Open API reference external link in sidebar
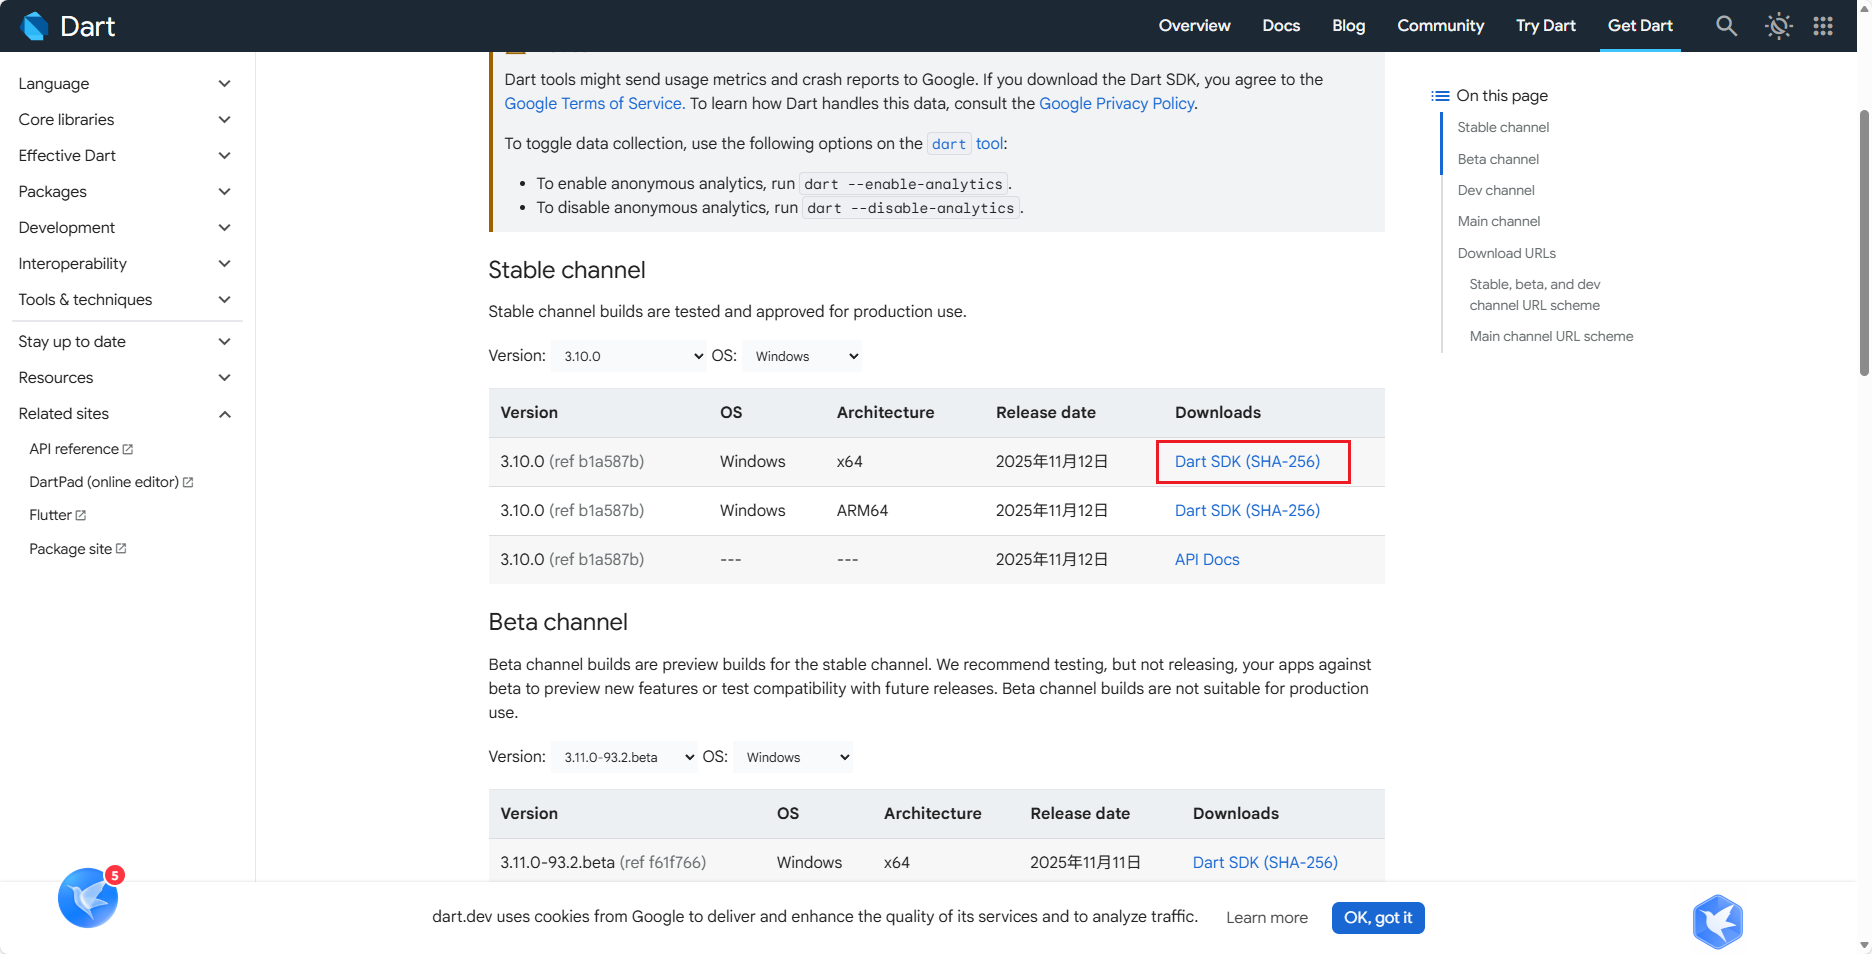 [x=81, y=449]
